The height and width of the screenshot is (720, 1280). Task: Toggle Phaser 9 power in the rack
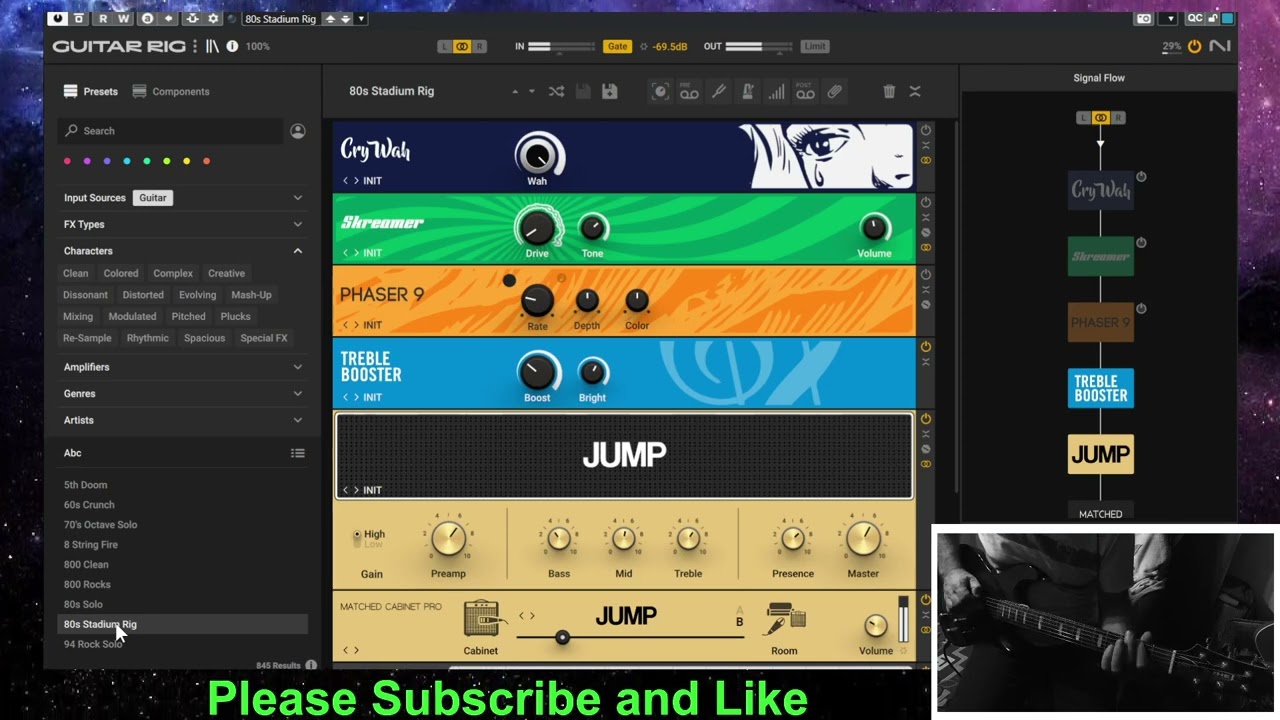(926, 274)
